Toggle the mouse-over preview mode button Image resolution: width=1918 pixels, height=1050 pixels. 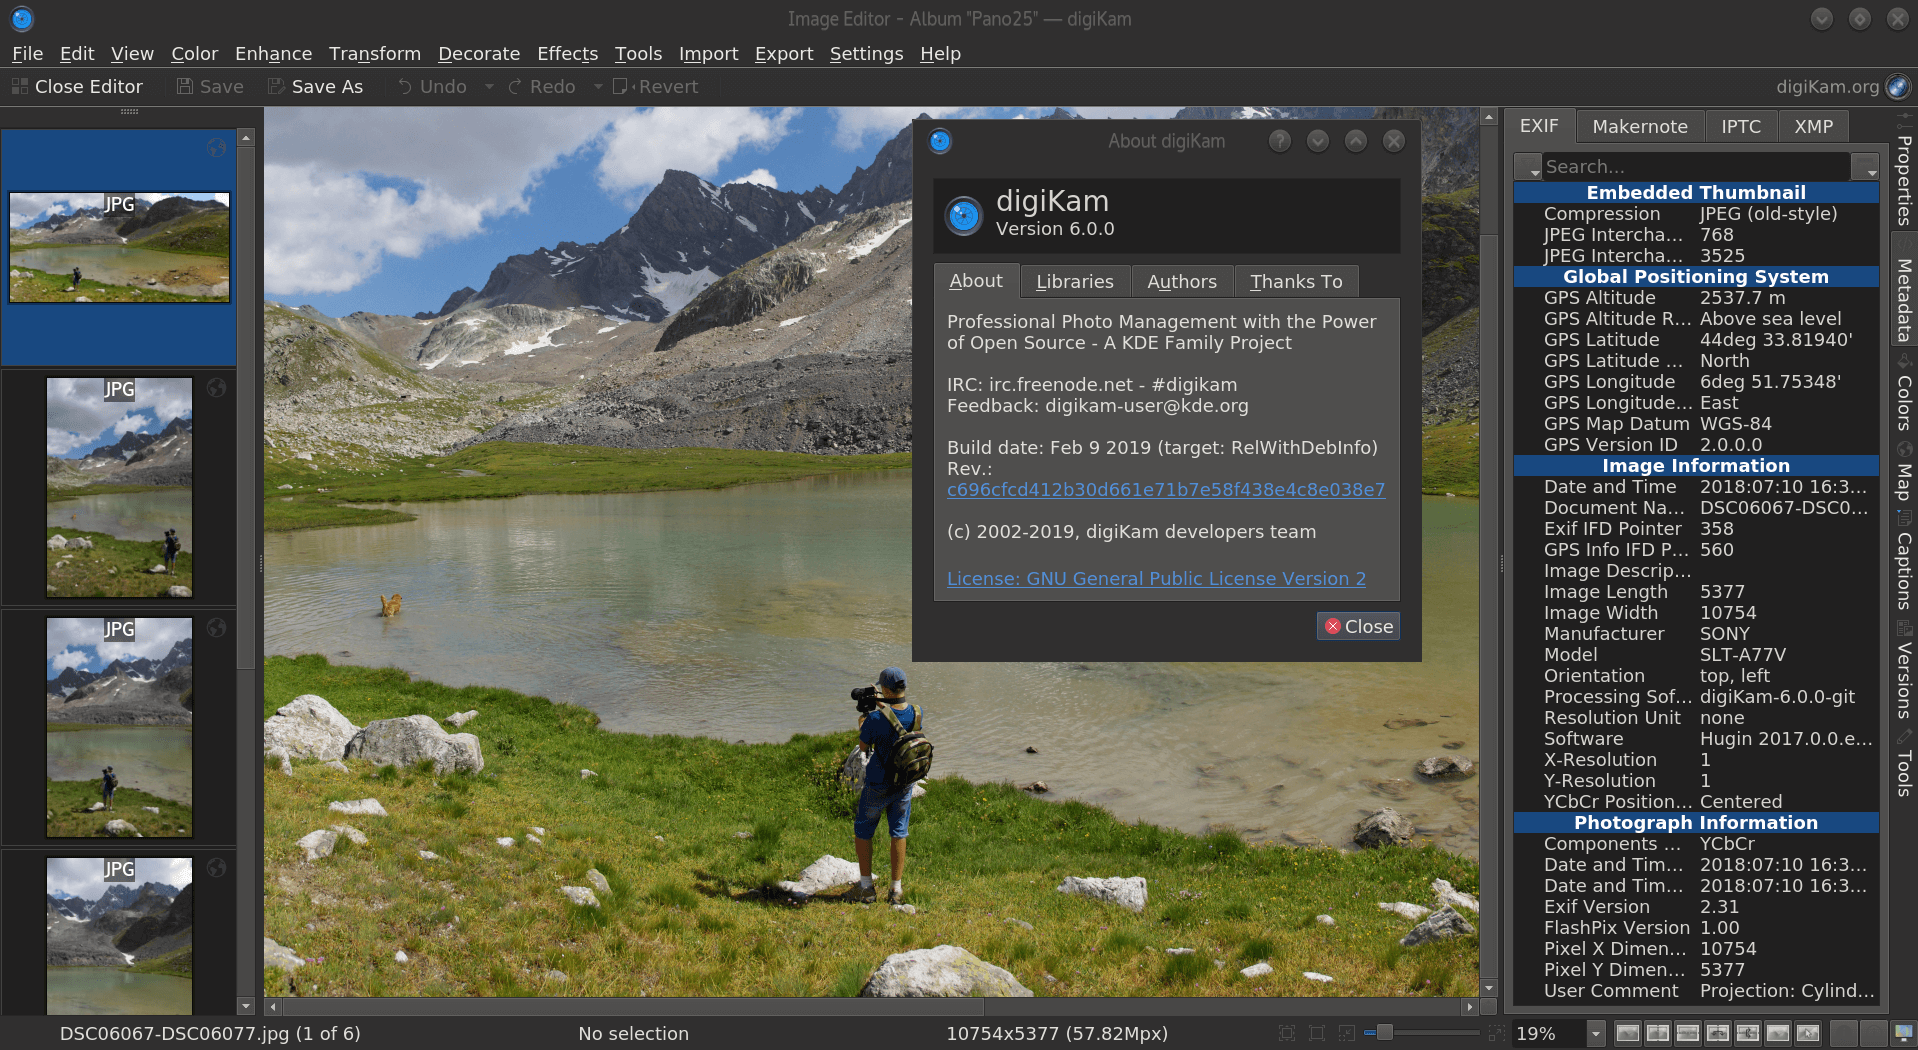1808,1033
